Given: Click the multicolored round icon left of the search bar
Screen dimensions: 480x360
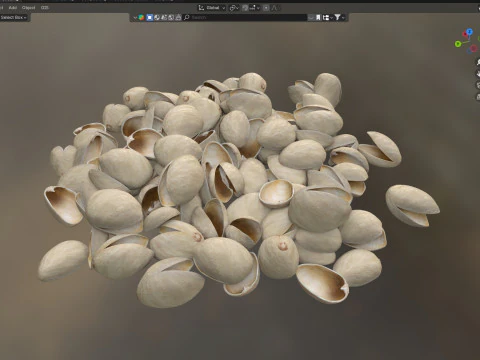Looking at the screenshot, I should pos(141,17).
